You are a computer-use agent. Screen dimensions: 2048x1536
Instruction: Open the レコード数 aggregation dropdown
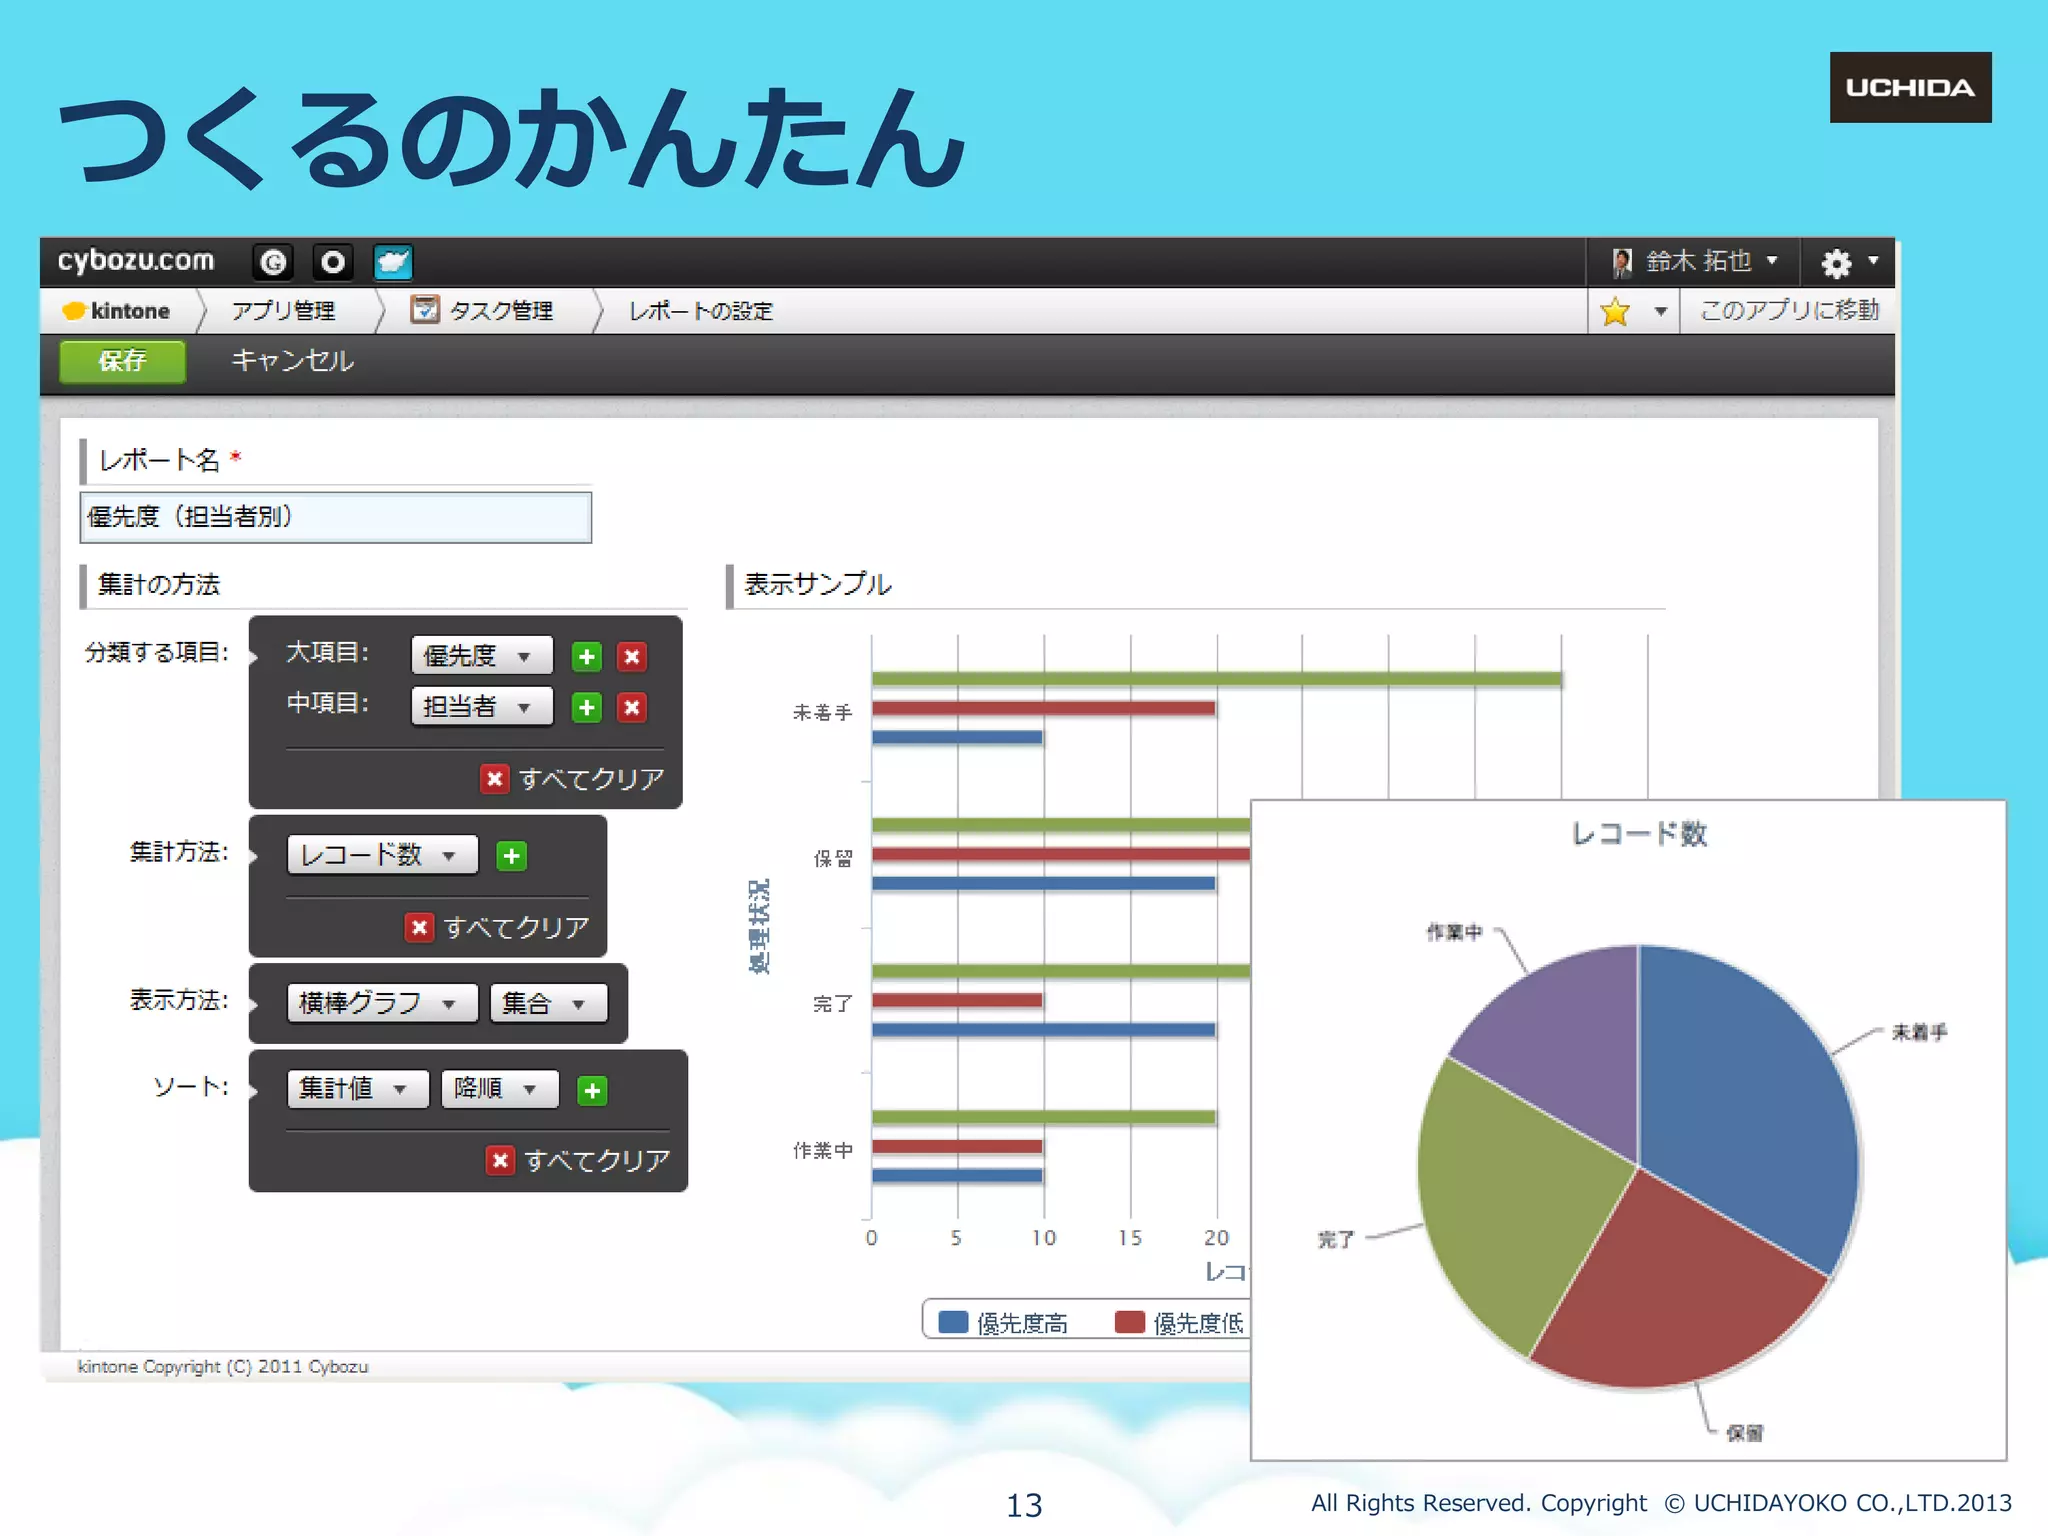381,855
